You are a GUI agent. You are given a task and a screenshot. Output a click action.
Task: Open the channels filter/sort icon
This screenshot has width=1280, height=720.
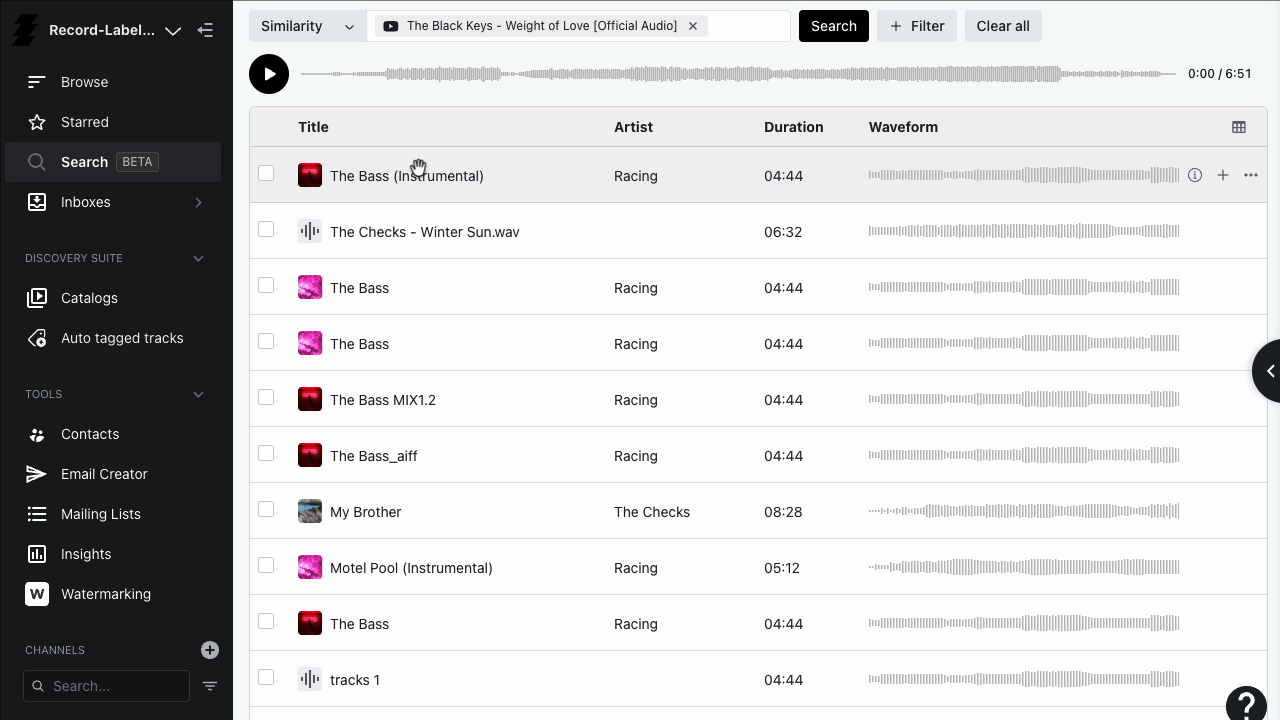click(210, 686)
